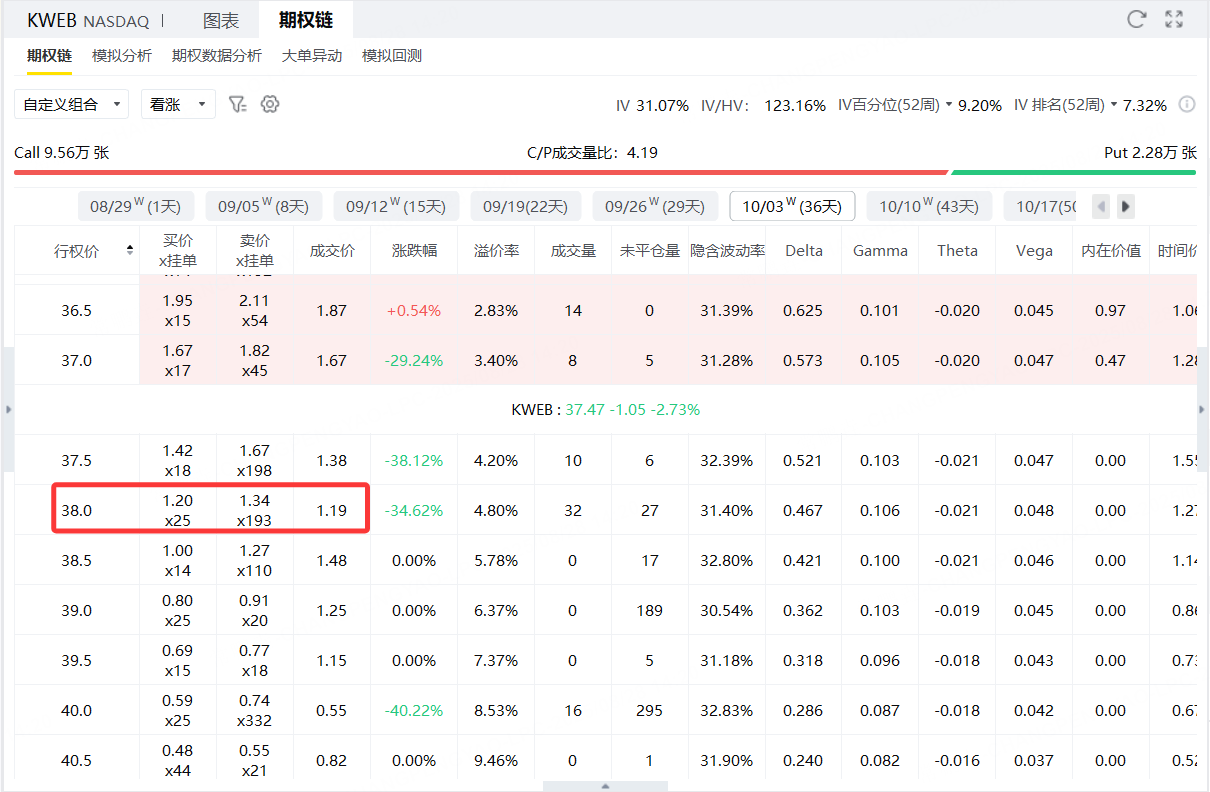This screenshot has width=1210, height=792.
Task: Click the 内在价值 column header
Action: click(x=1110, y=250)
